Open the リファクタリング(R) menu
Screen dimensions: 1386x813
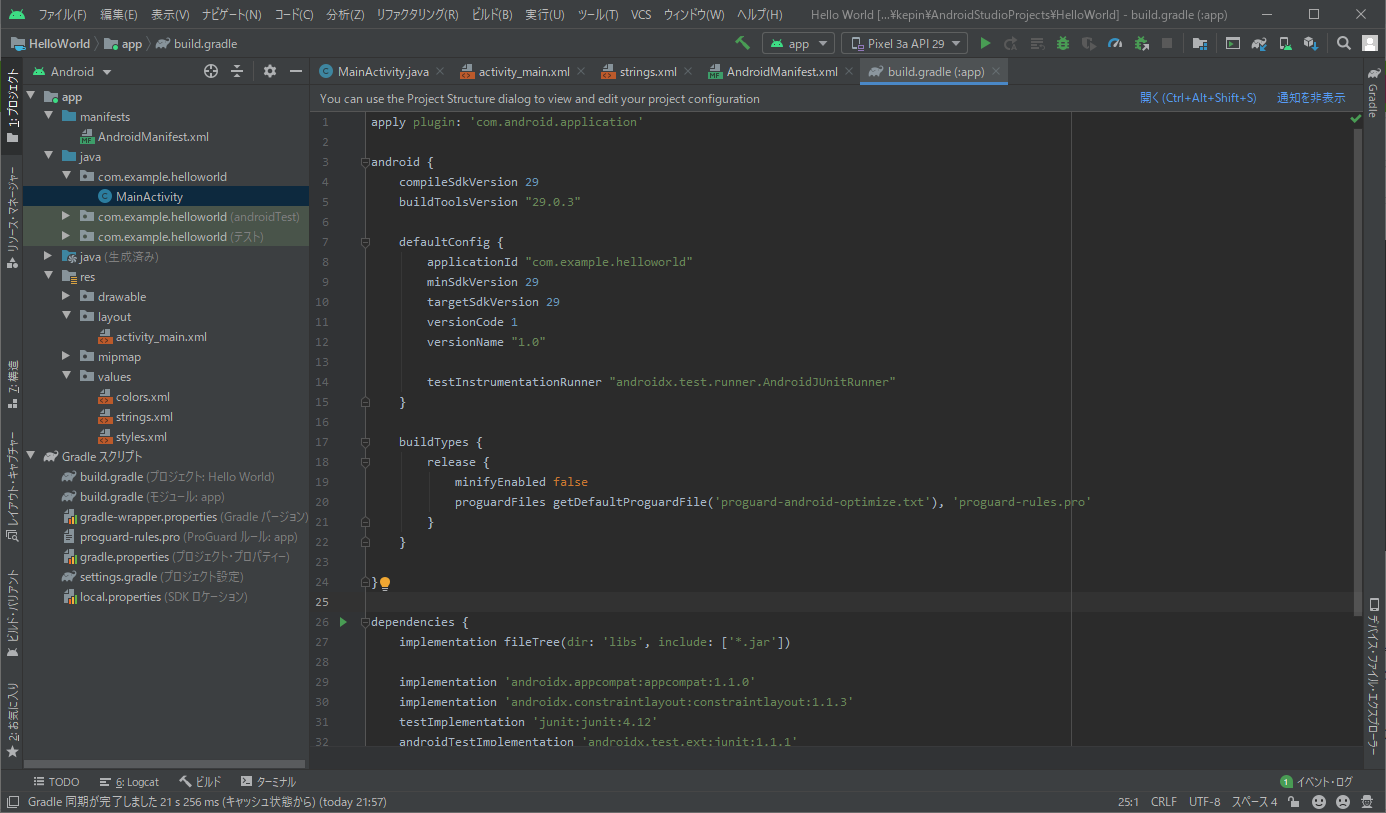(x=417, y=15)
